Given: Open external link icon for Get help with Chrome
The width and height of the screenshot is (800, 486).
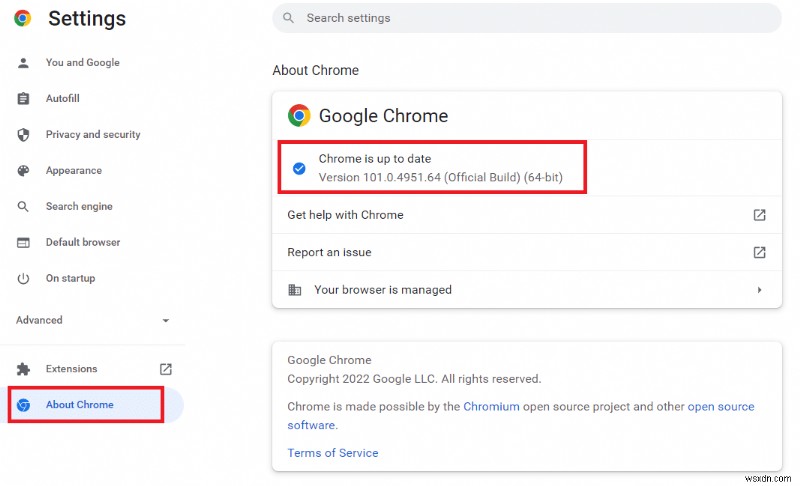Looking at the screenshot, I should point(759,215).
